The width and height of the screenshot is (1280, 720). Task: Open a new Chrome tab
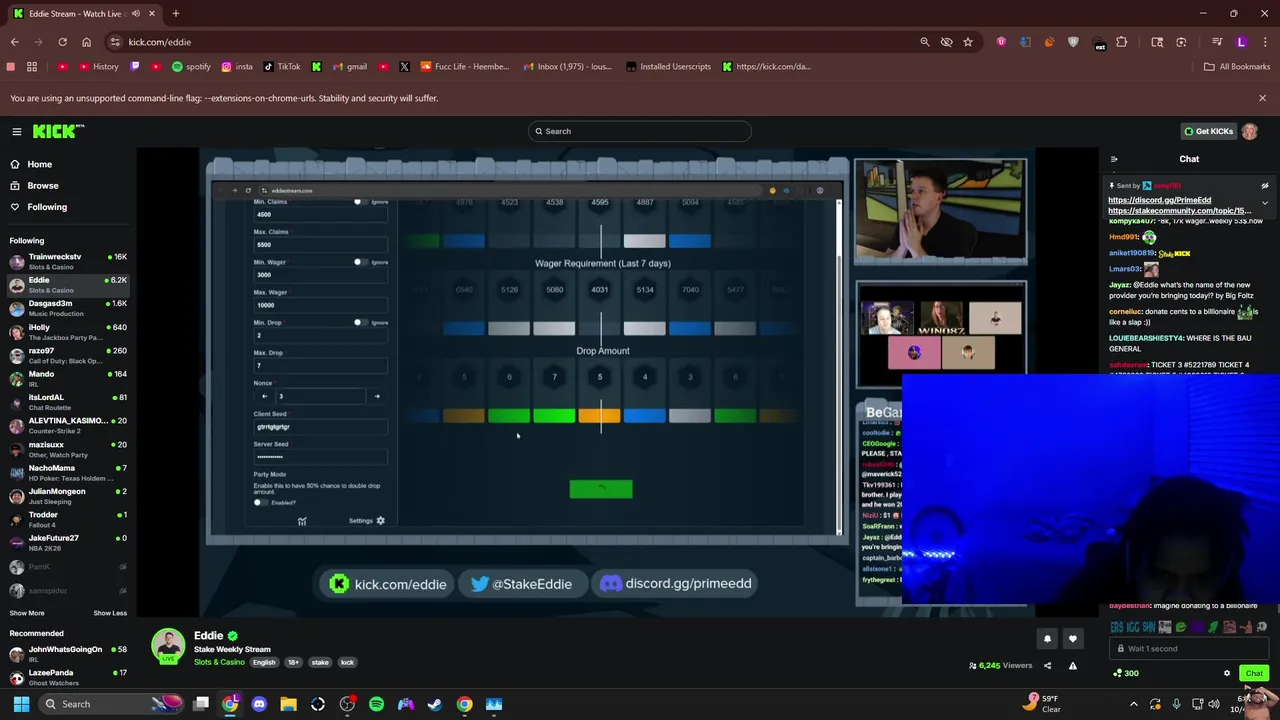pos(175,13)
